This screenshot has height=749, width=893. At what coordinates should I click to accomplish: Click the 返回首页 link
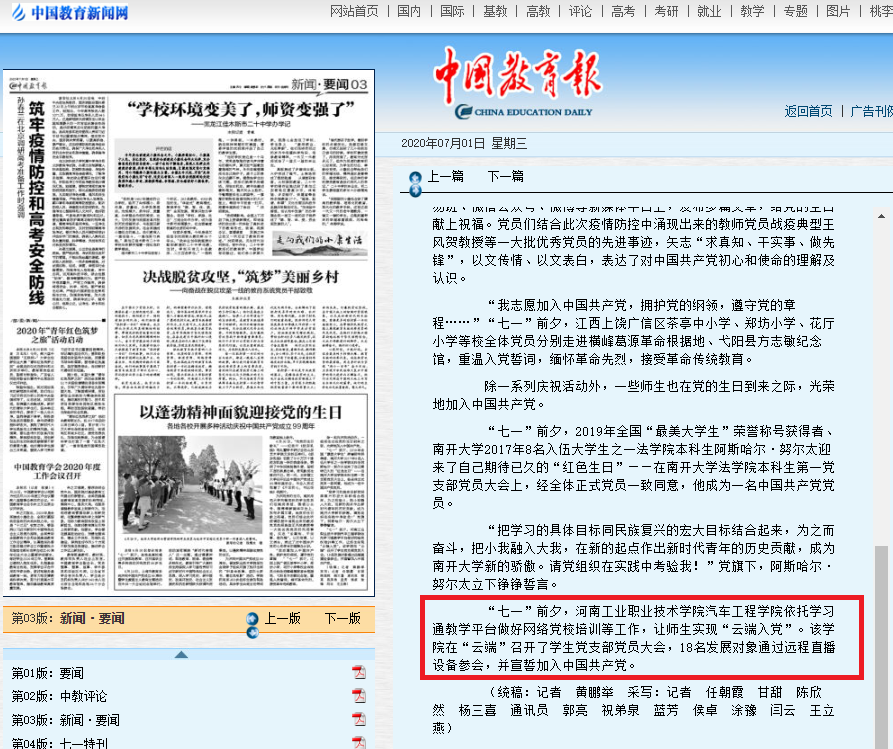click(x=808, y=111)
